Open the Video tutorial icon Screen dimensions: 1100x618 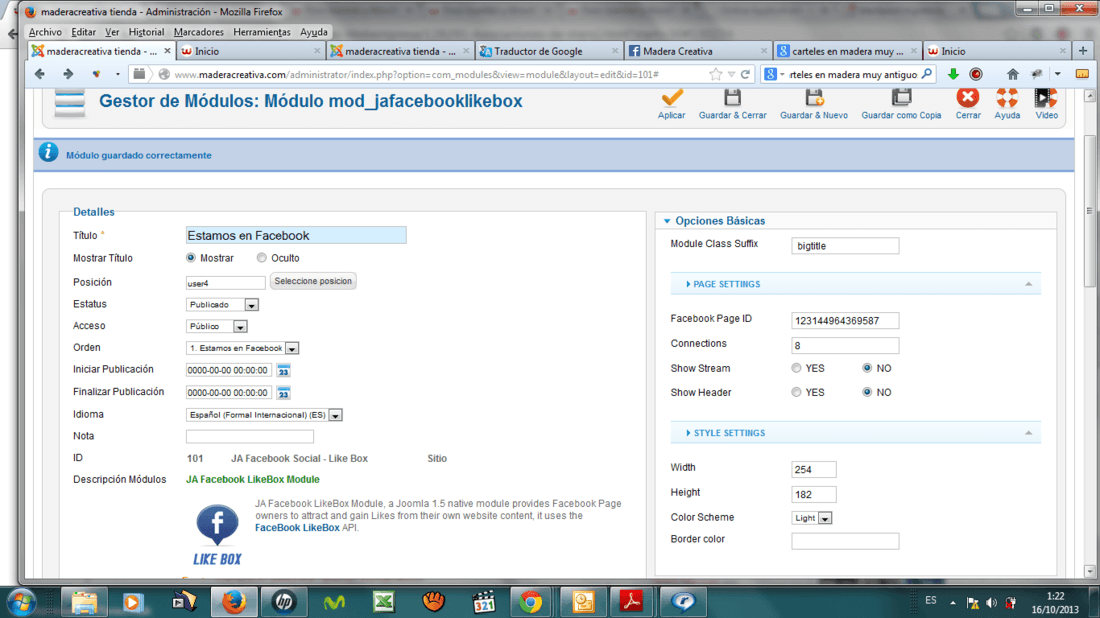pos(1046,98)
